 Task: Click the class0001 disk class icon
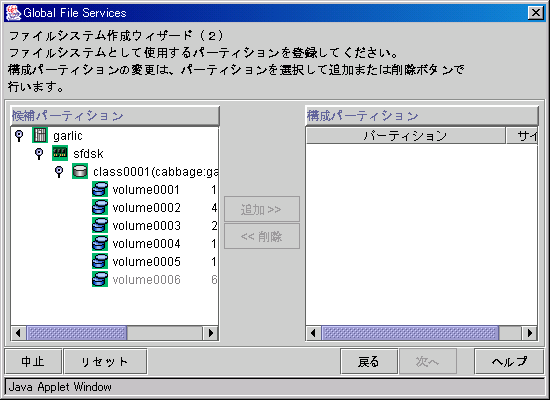pos(80,171)
